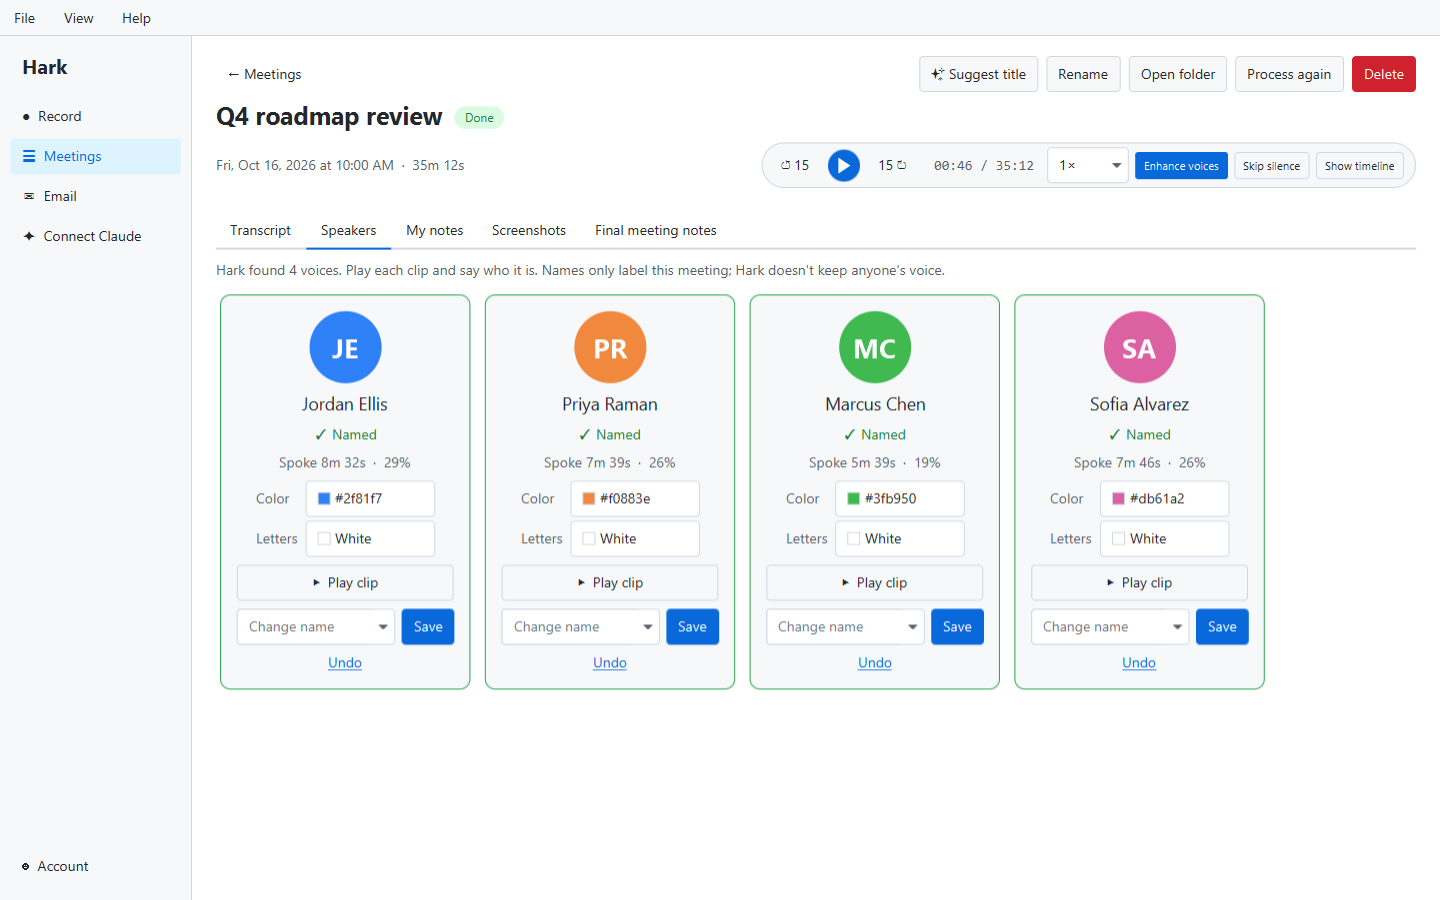Pick Marcus Chen's White letters color
This screenshot has height=900, width=1440.
point(900,539)
